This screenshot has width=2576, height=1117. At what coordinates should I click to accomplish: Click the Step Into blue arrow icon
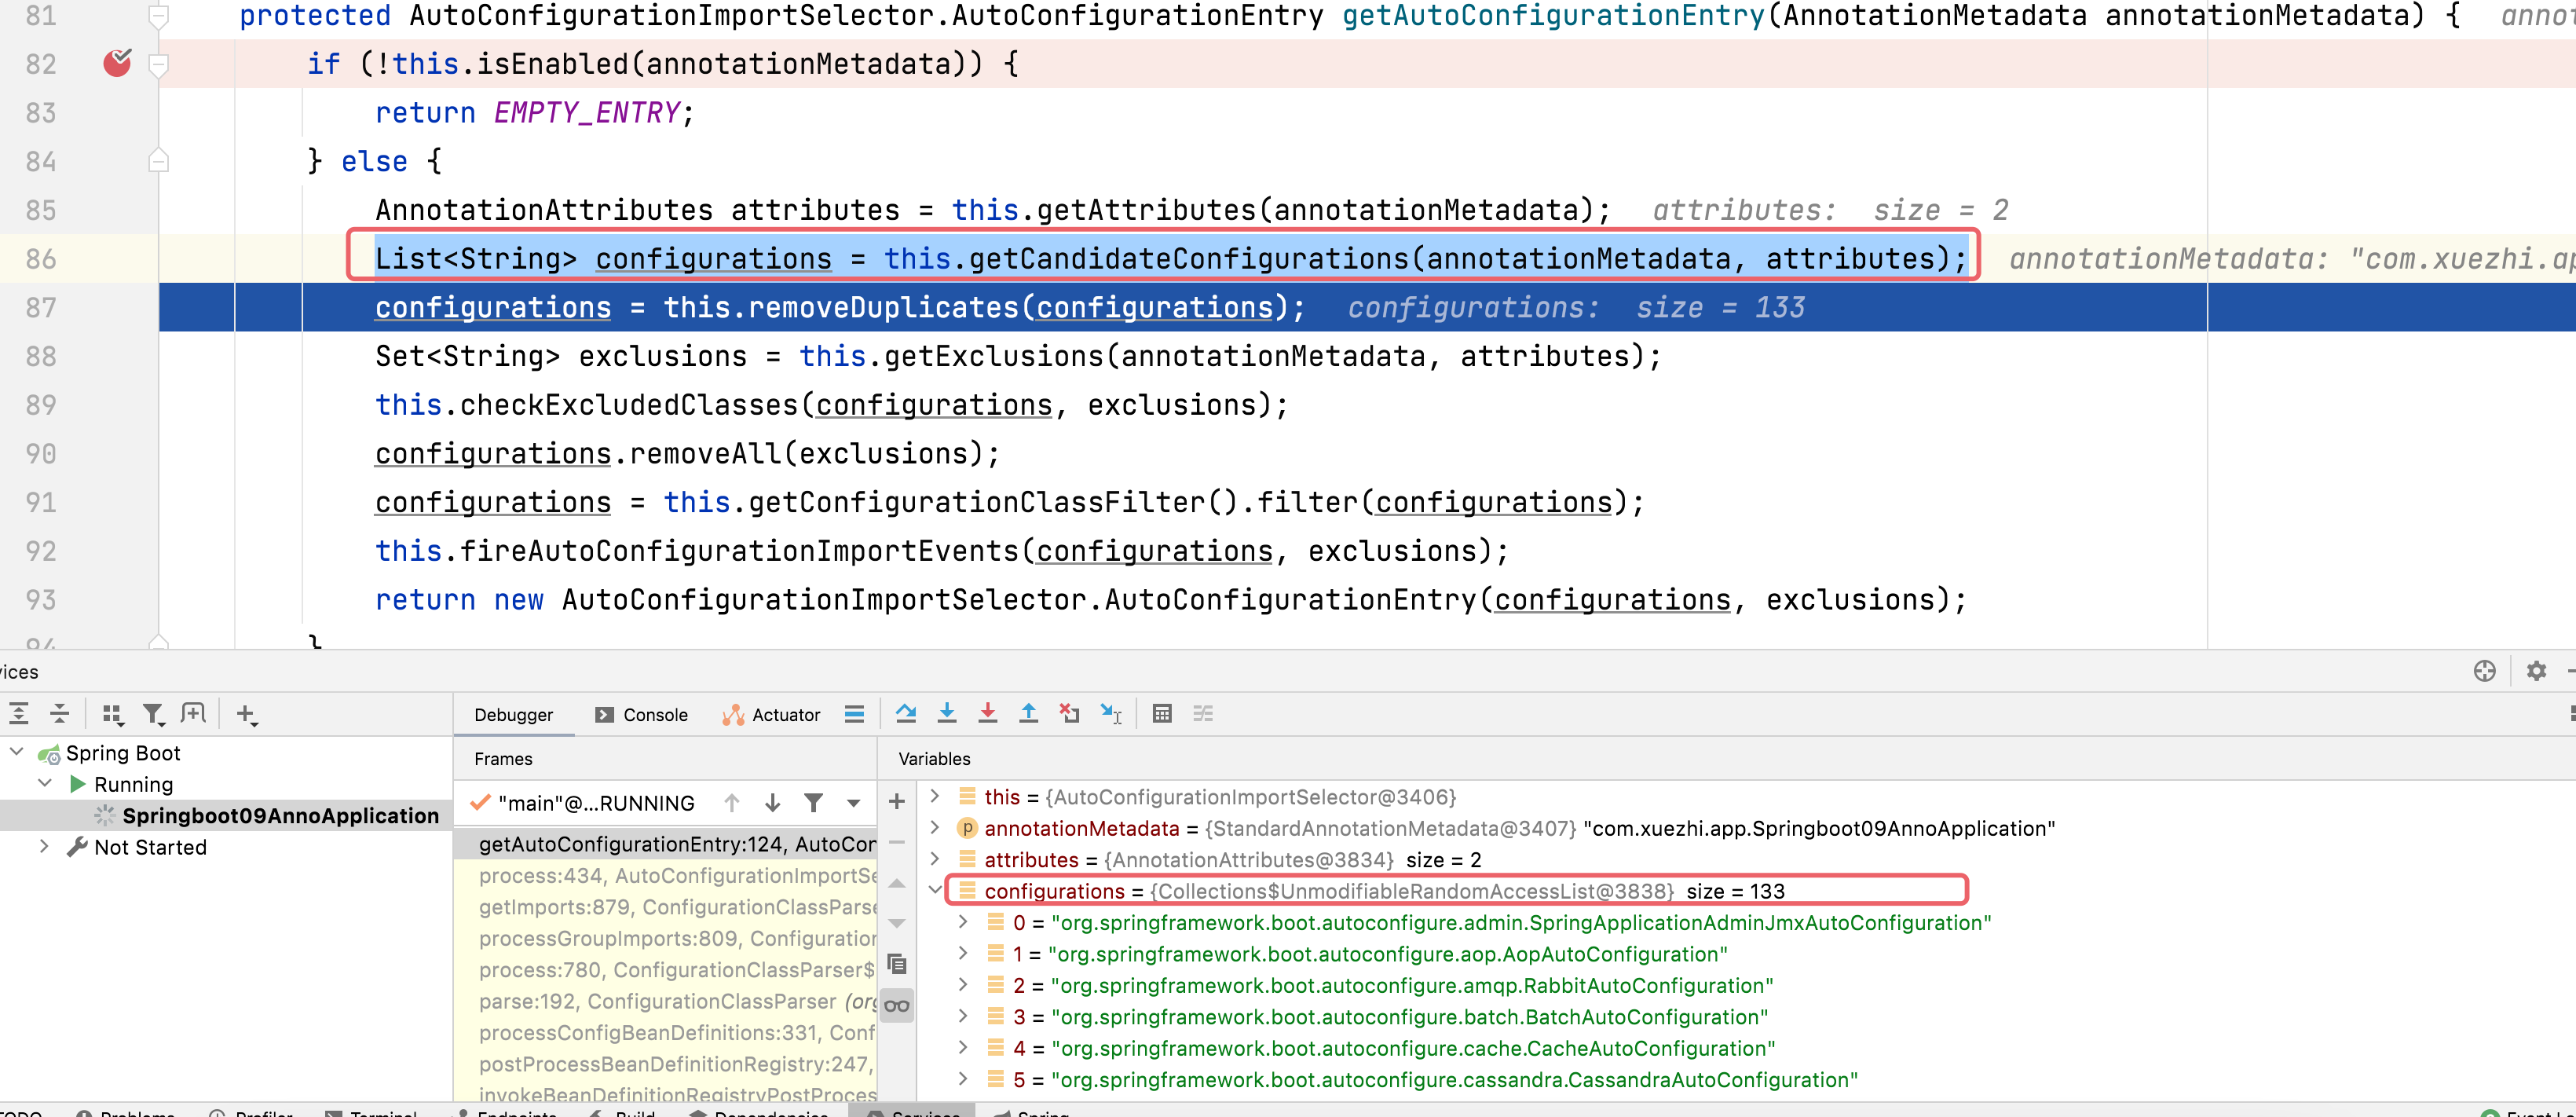click(x=946, y=713)
